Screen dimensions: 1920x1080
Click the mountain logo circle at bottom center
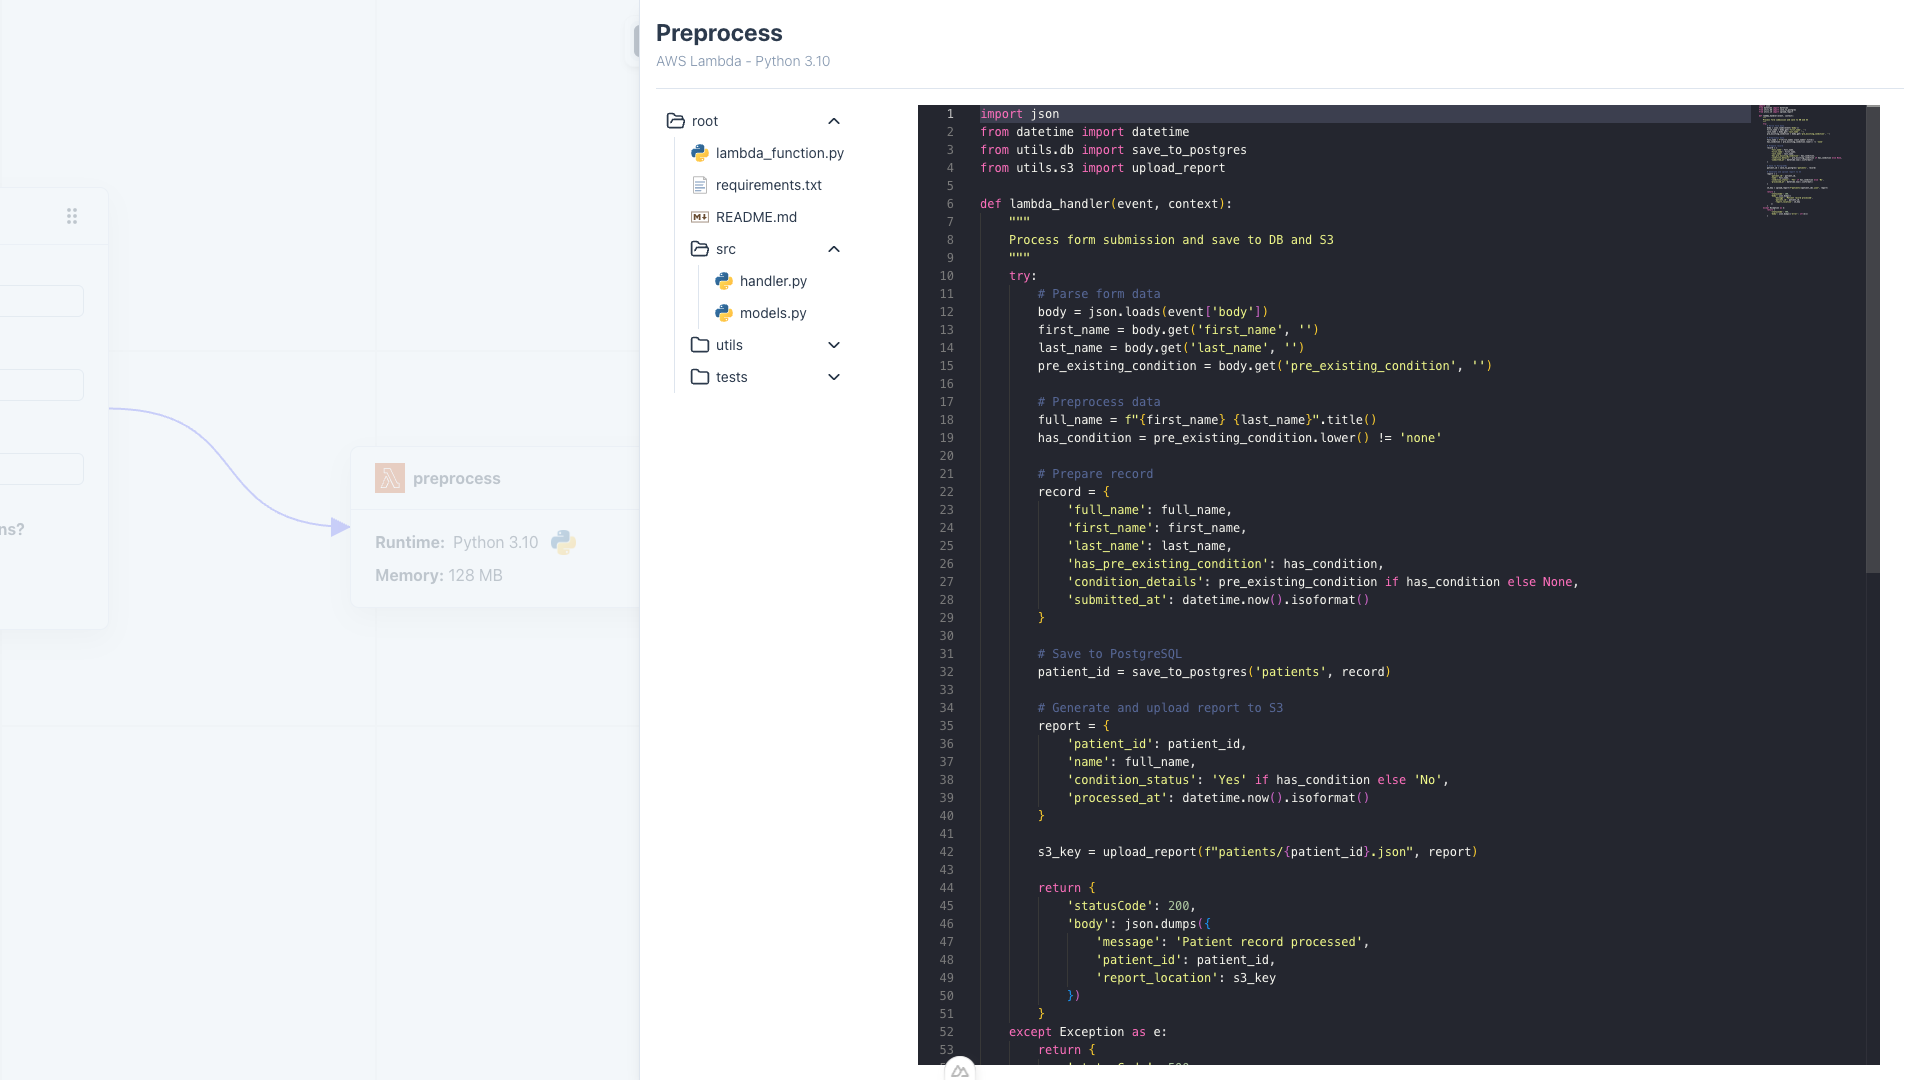point(959,1069)
